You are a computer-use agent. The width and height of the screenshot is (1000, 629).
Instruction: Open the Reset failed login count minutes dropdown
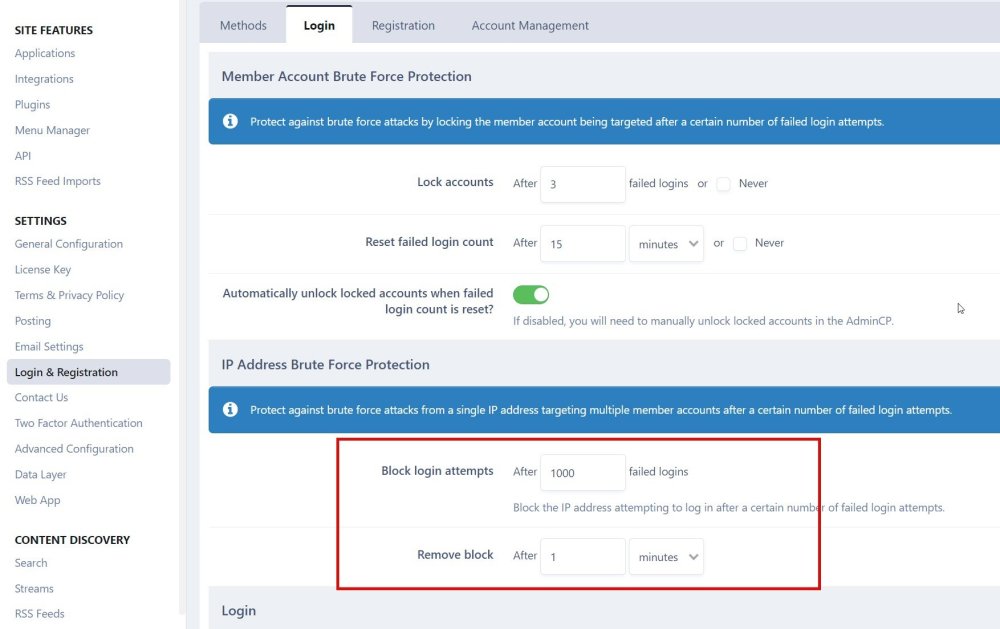[666, 244]
